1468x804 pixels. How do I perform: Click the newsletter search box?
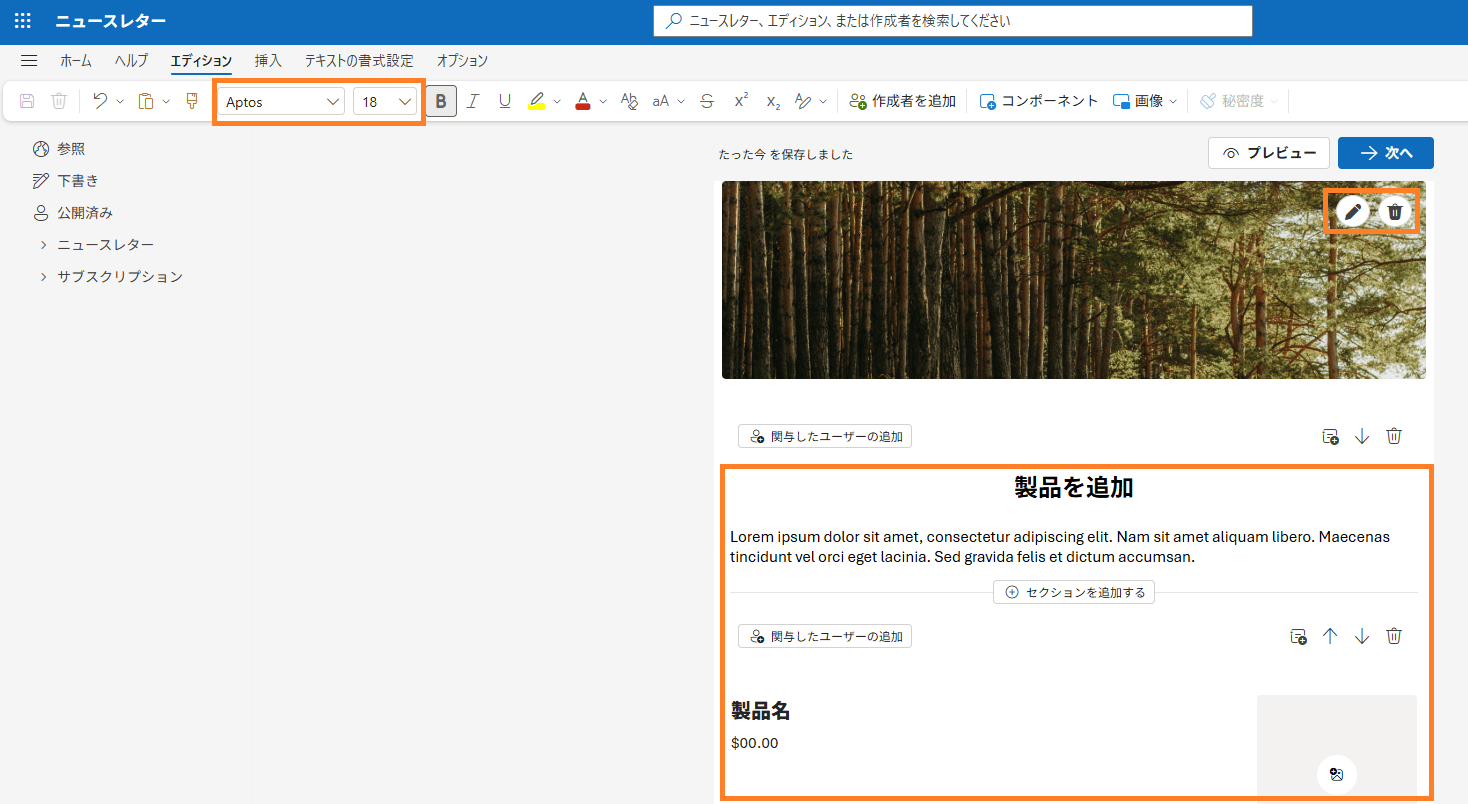[x=952, y=21]
